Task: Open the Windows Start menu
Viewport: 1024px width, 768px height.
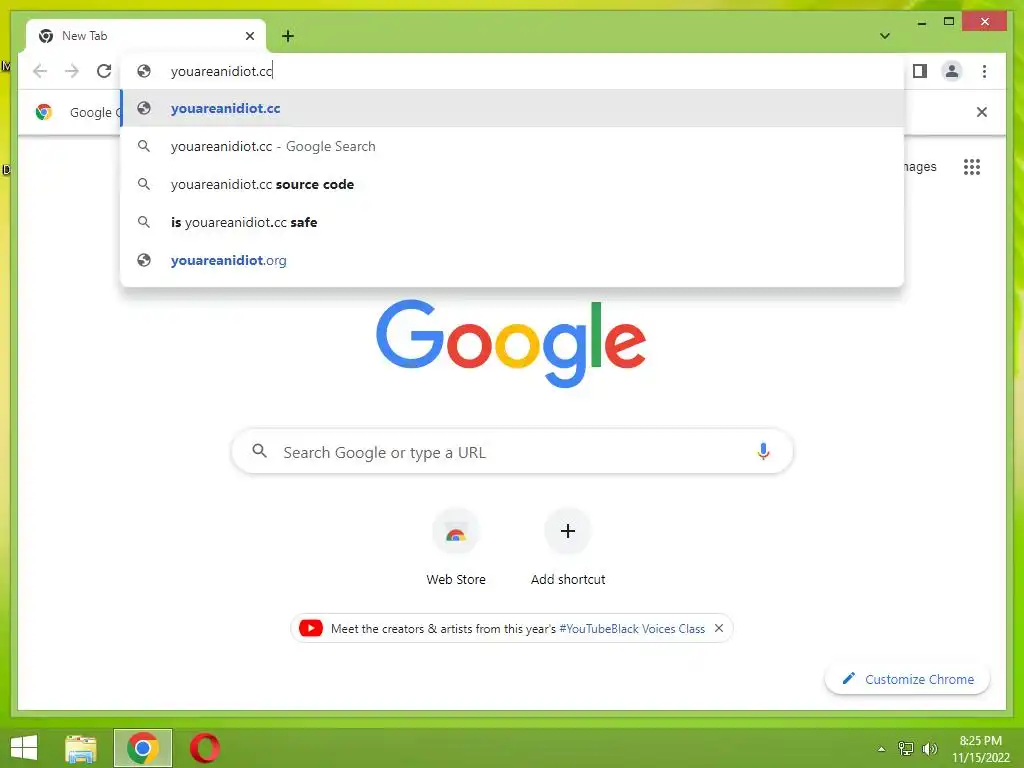Action: pos(24,748)
